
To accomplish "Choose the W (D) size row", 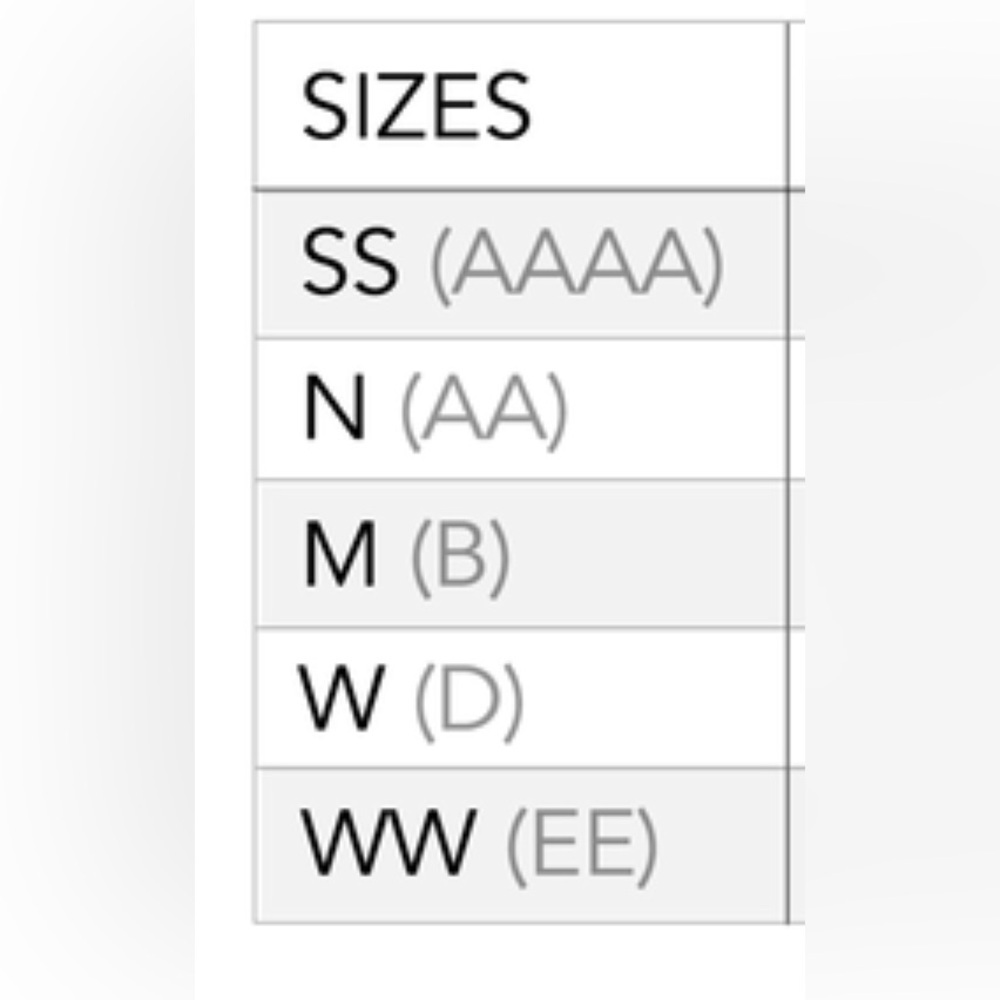I will pyautogui.click(x=520, y=698).
